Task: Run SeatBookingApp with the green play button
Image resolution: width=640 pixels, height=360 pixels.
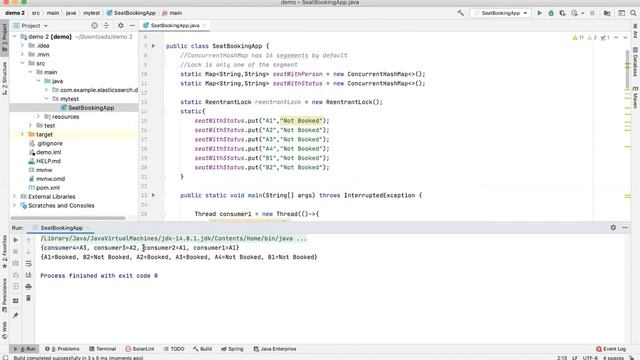Action: coord(539,13)
